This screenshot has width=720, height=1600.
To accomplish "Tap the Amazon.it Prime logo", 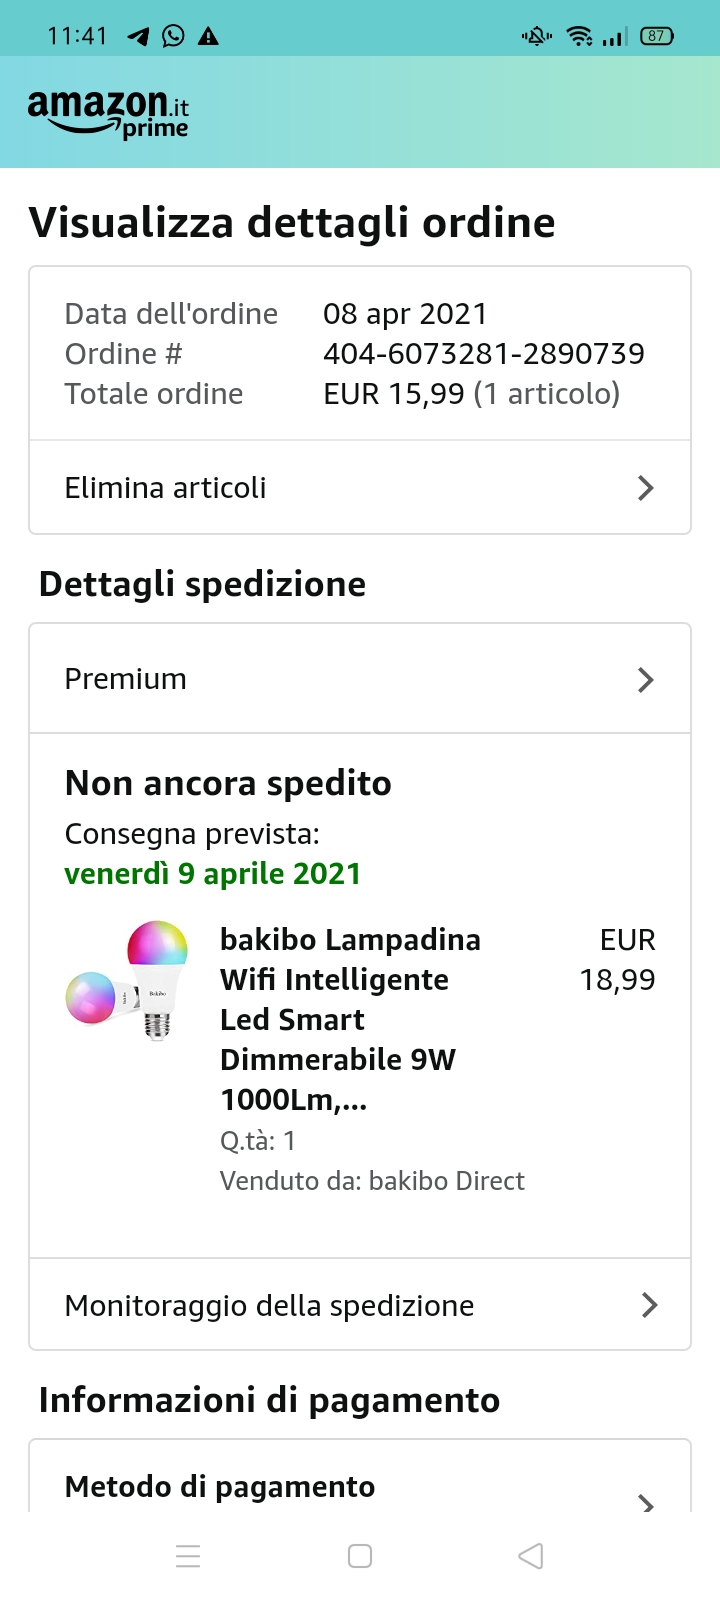I will pyautogui.click(x=108, y=113).
